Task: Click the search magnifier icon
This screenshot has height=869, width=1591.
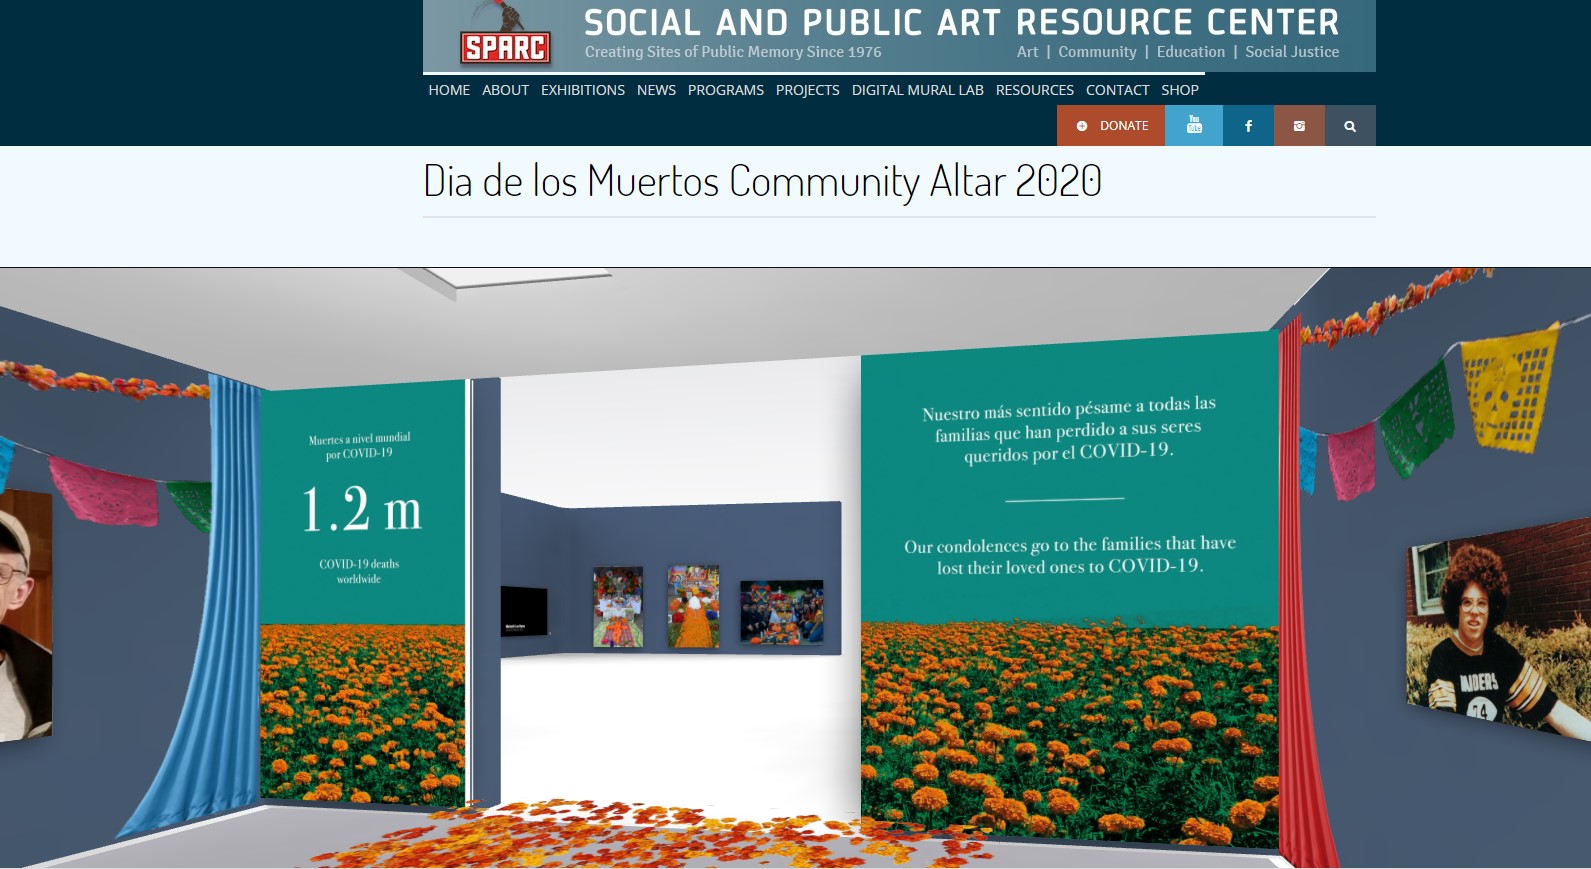Action: [1350, 126]
